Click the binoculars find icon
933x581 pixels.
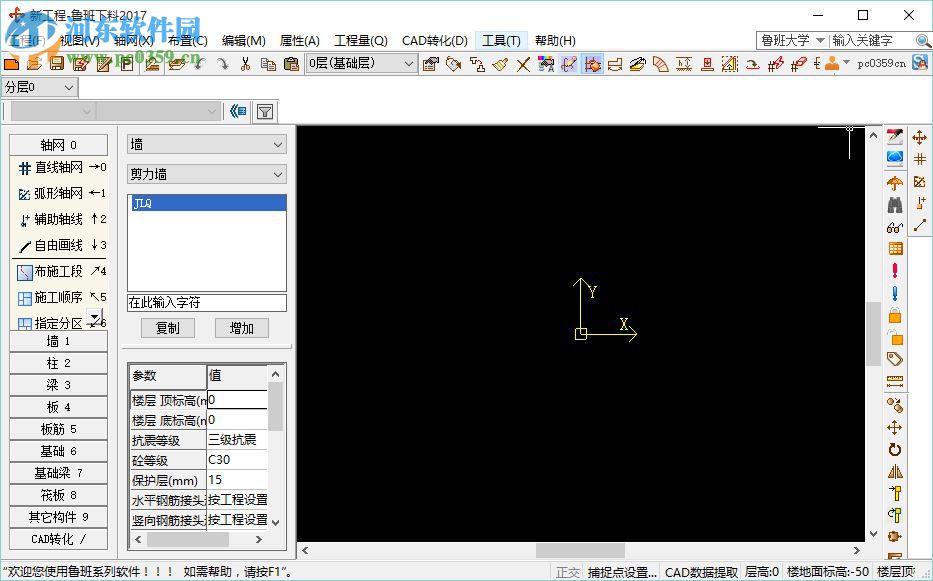(x=894, y=205)
